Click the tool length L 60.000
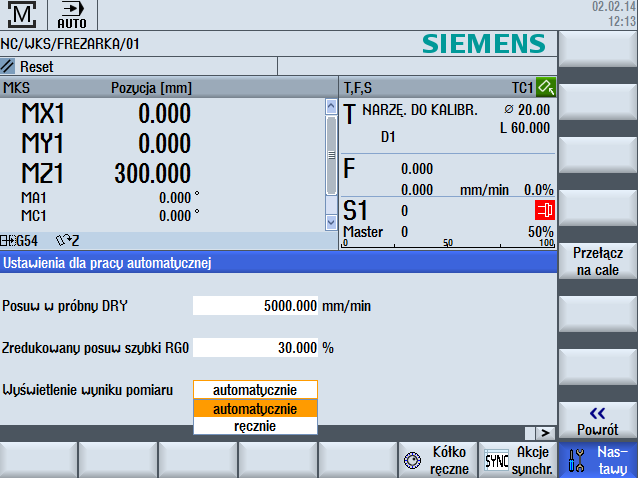The image size is (638, 478). (525, 128)
